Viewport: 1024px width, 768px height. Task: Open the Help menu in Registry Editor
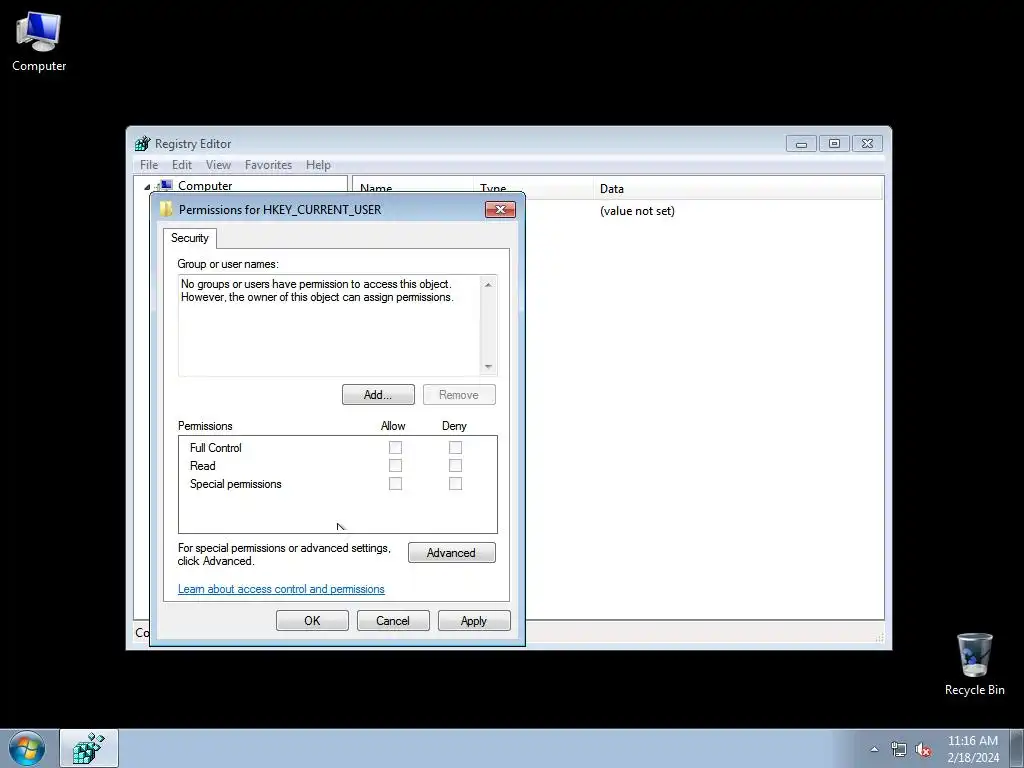(318, 165)
